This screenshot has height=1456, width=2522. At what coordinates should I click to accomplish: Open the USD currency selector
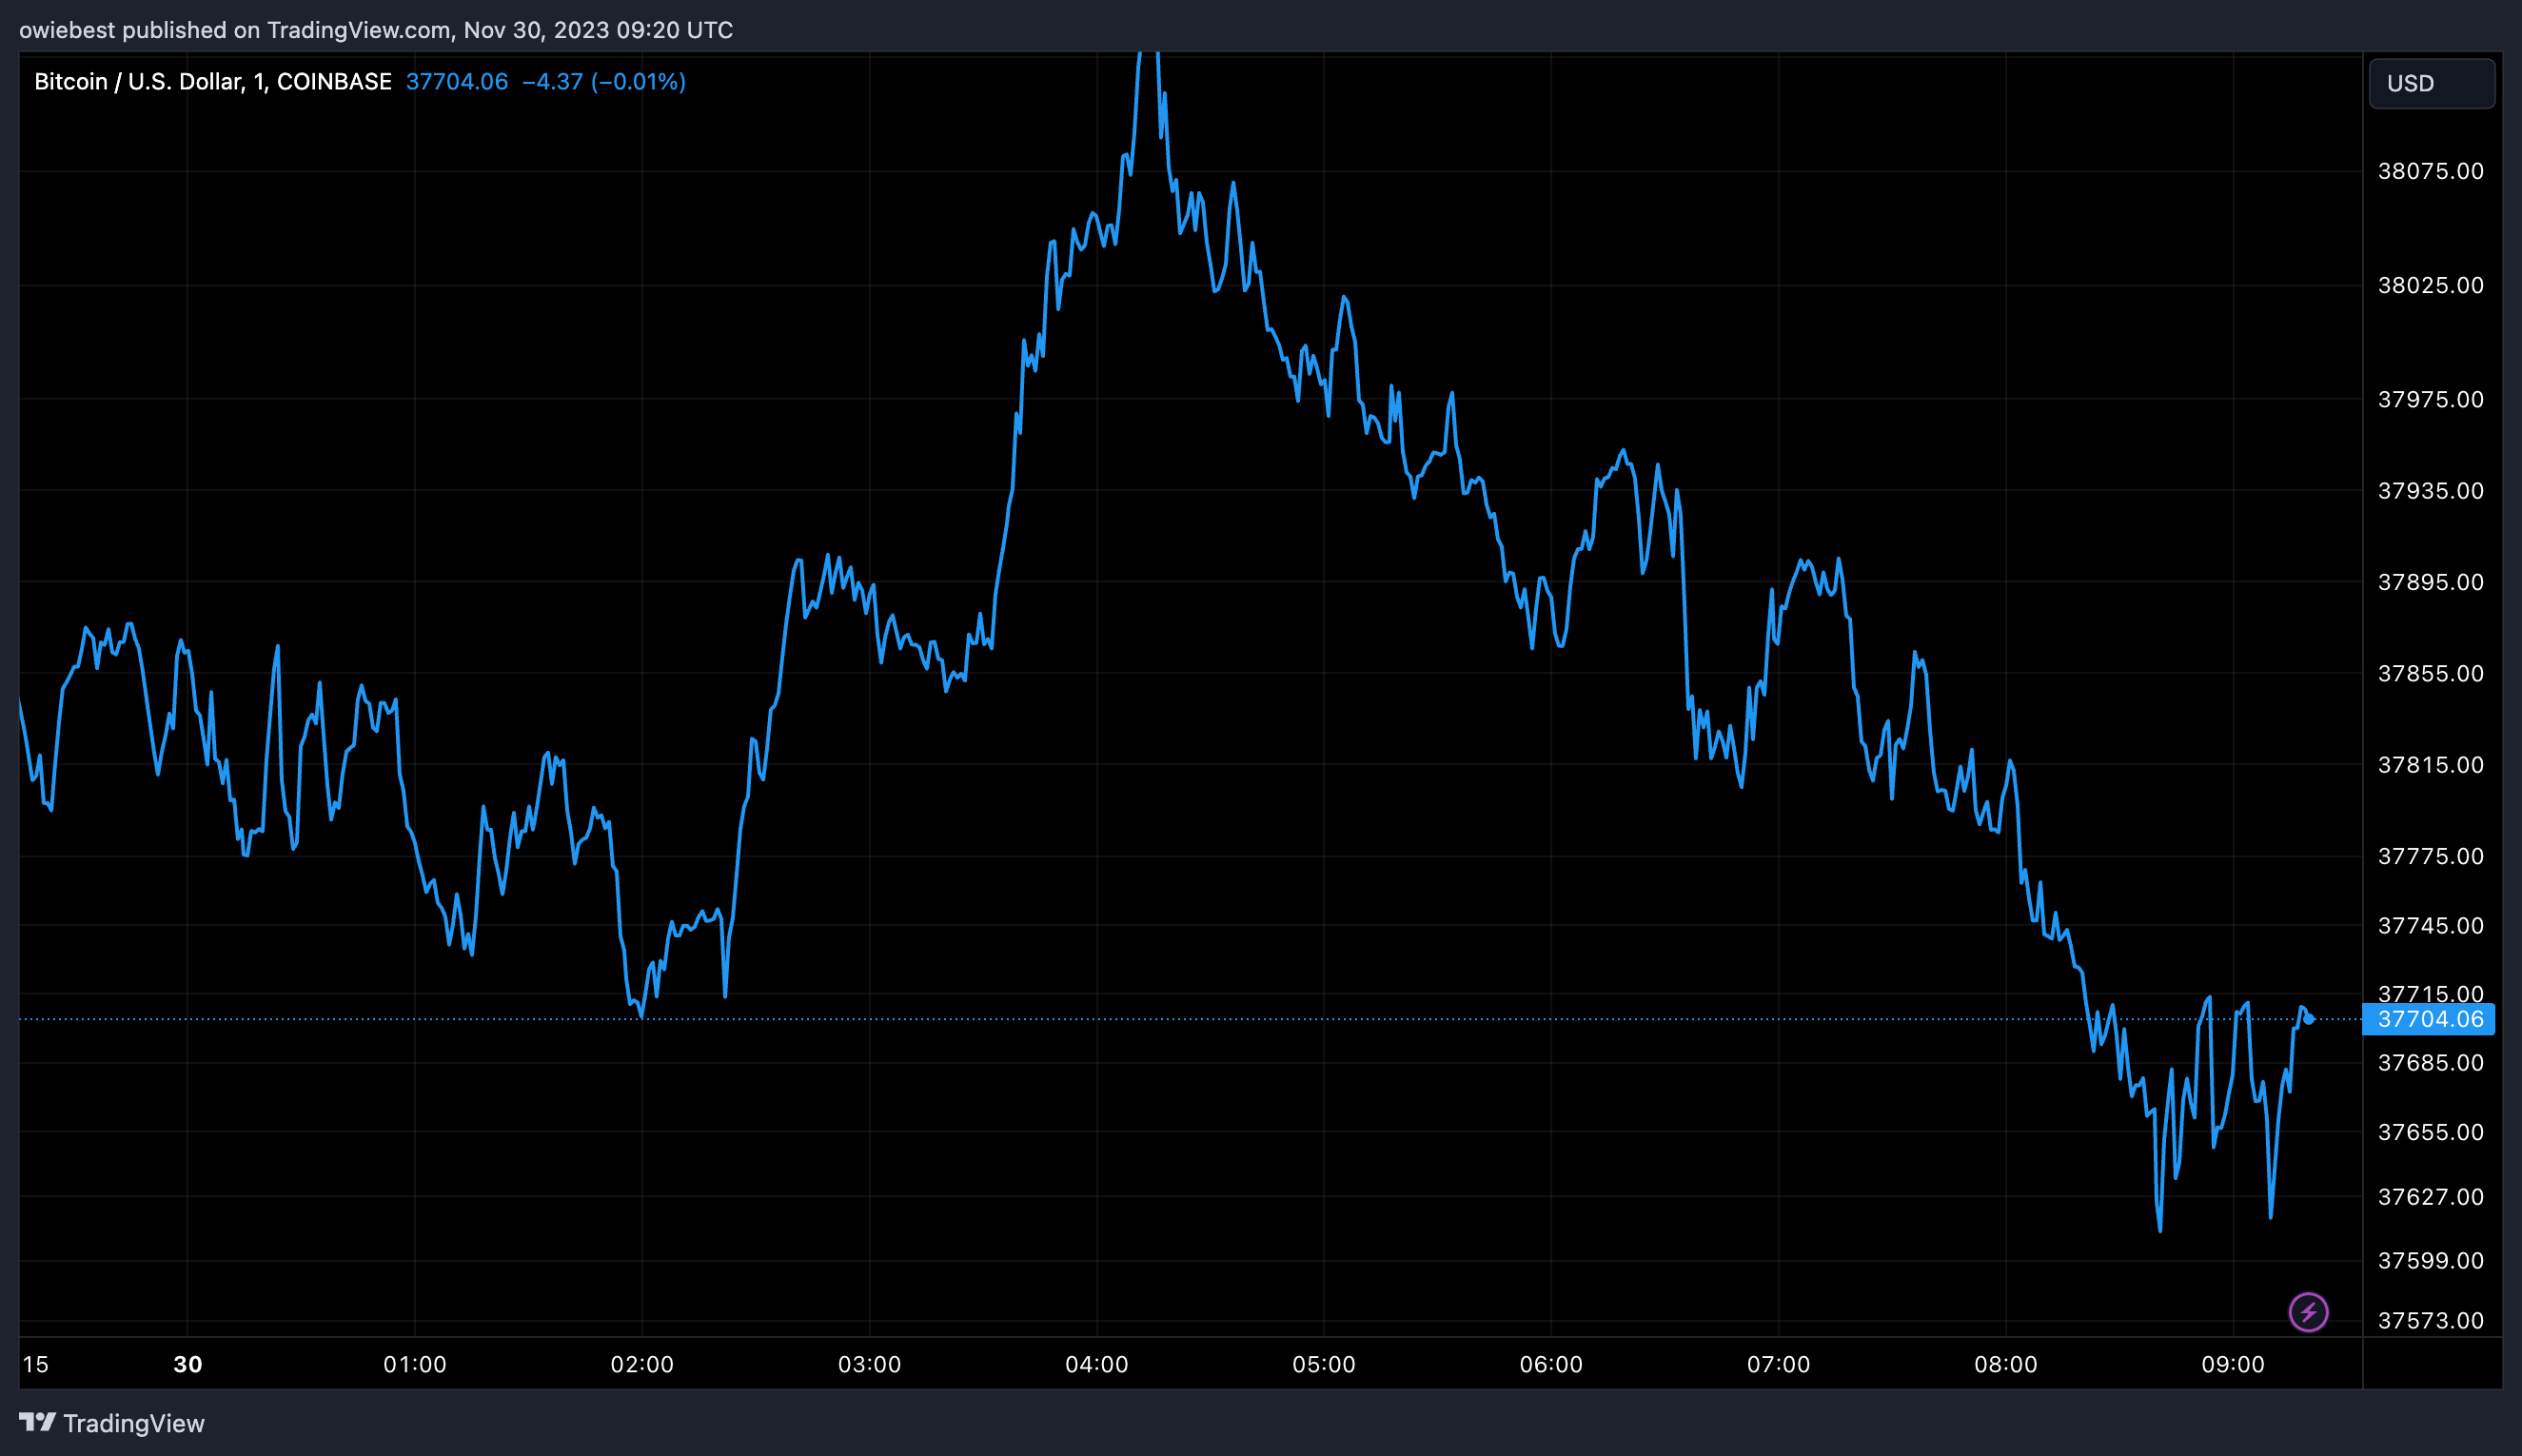pyautogui.click(x=2431, y=83)
